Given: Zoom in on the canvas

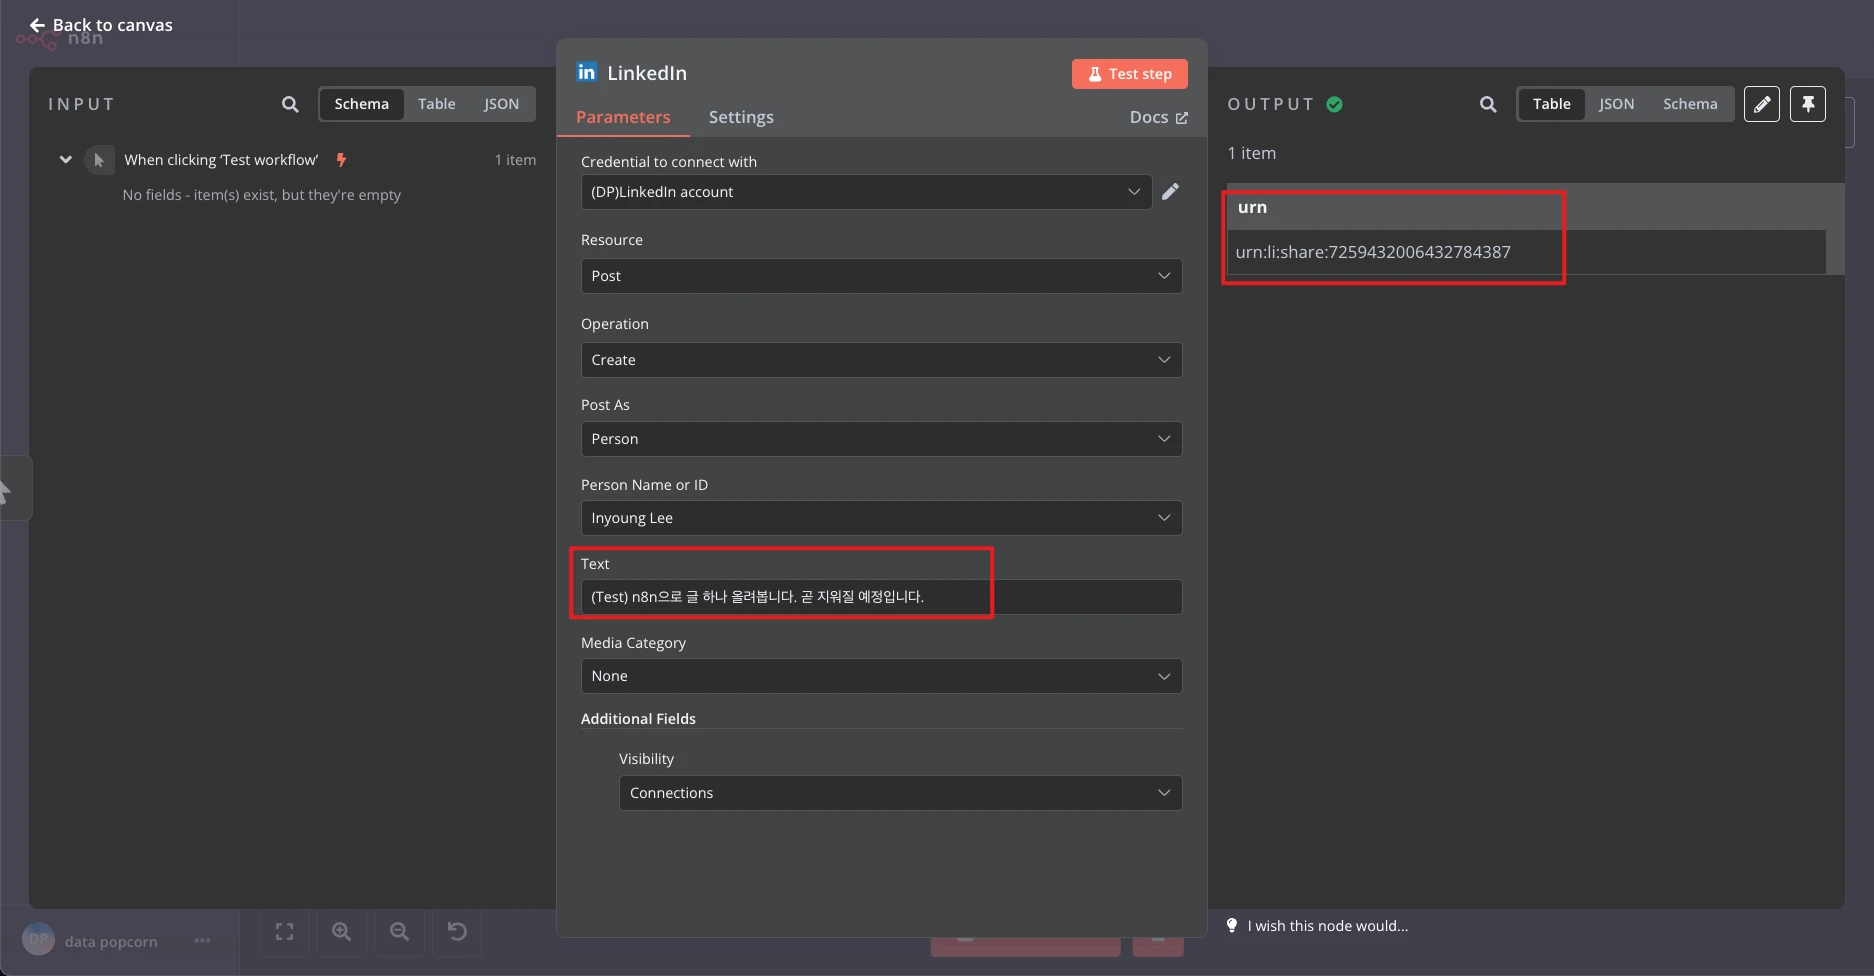Looking at the screenshot, I should [x=342, y=932].
